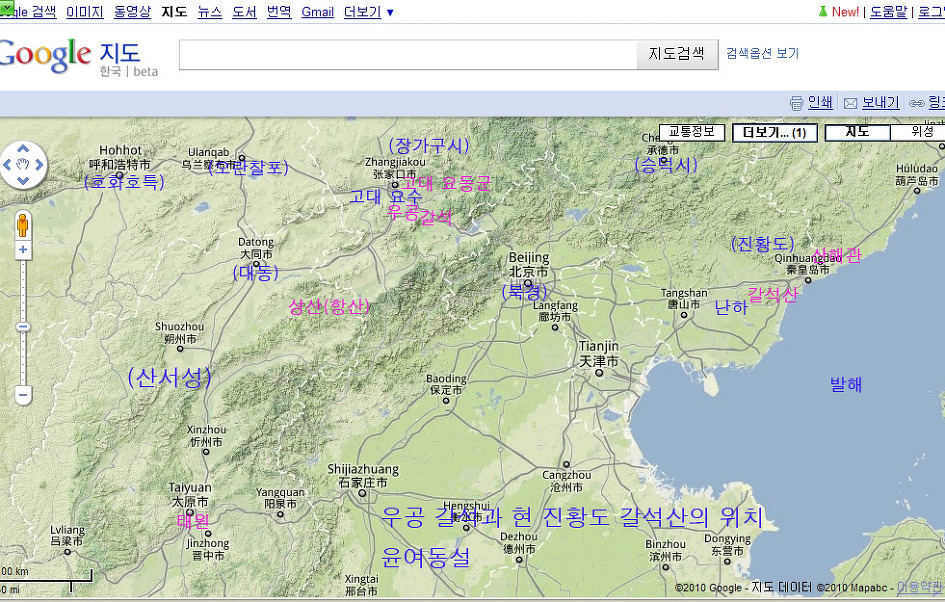
Task: Open the 뉴스 link in top bar
Action: [x=210, y=12]
